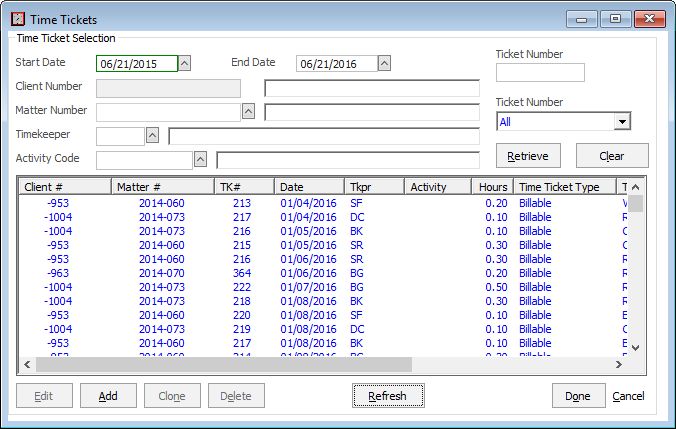The width and height of the screenshot is (676, 429).
Task: Click the grid's vertical scrollbar up arrow
Action: 635,187
